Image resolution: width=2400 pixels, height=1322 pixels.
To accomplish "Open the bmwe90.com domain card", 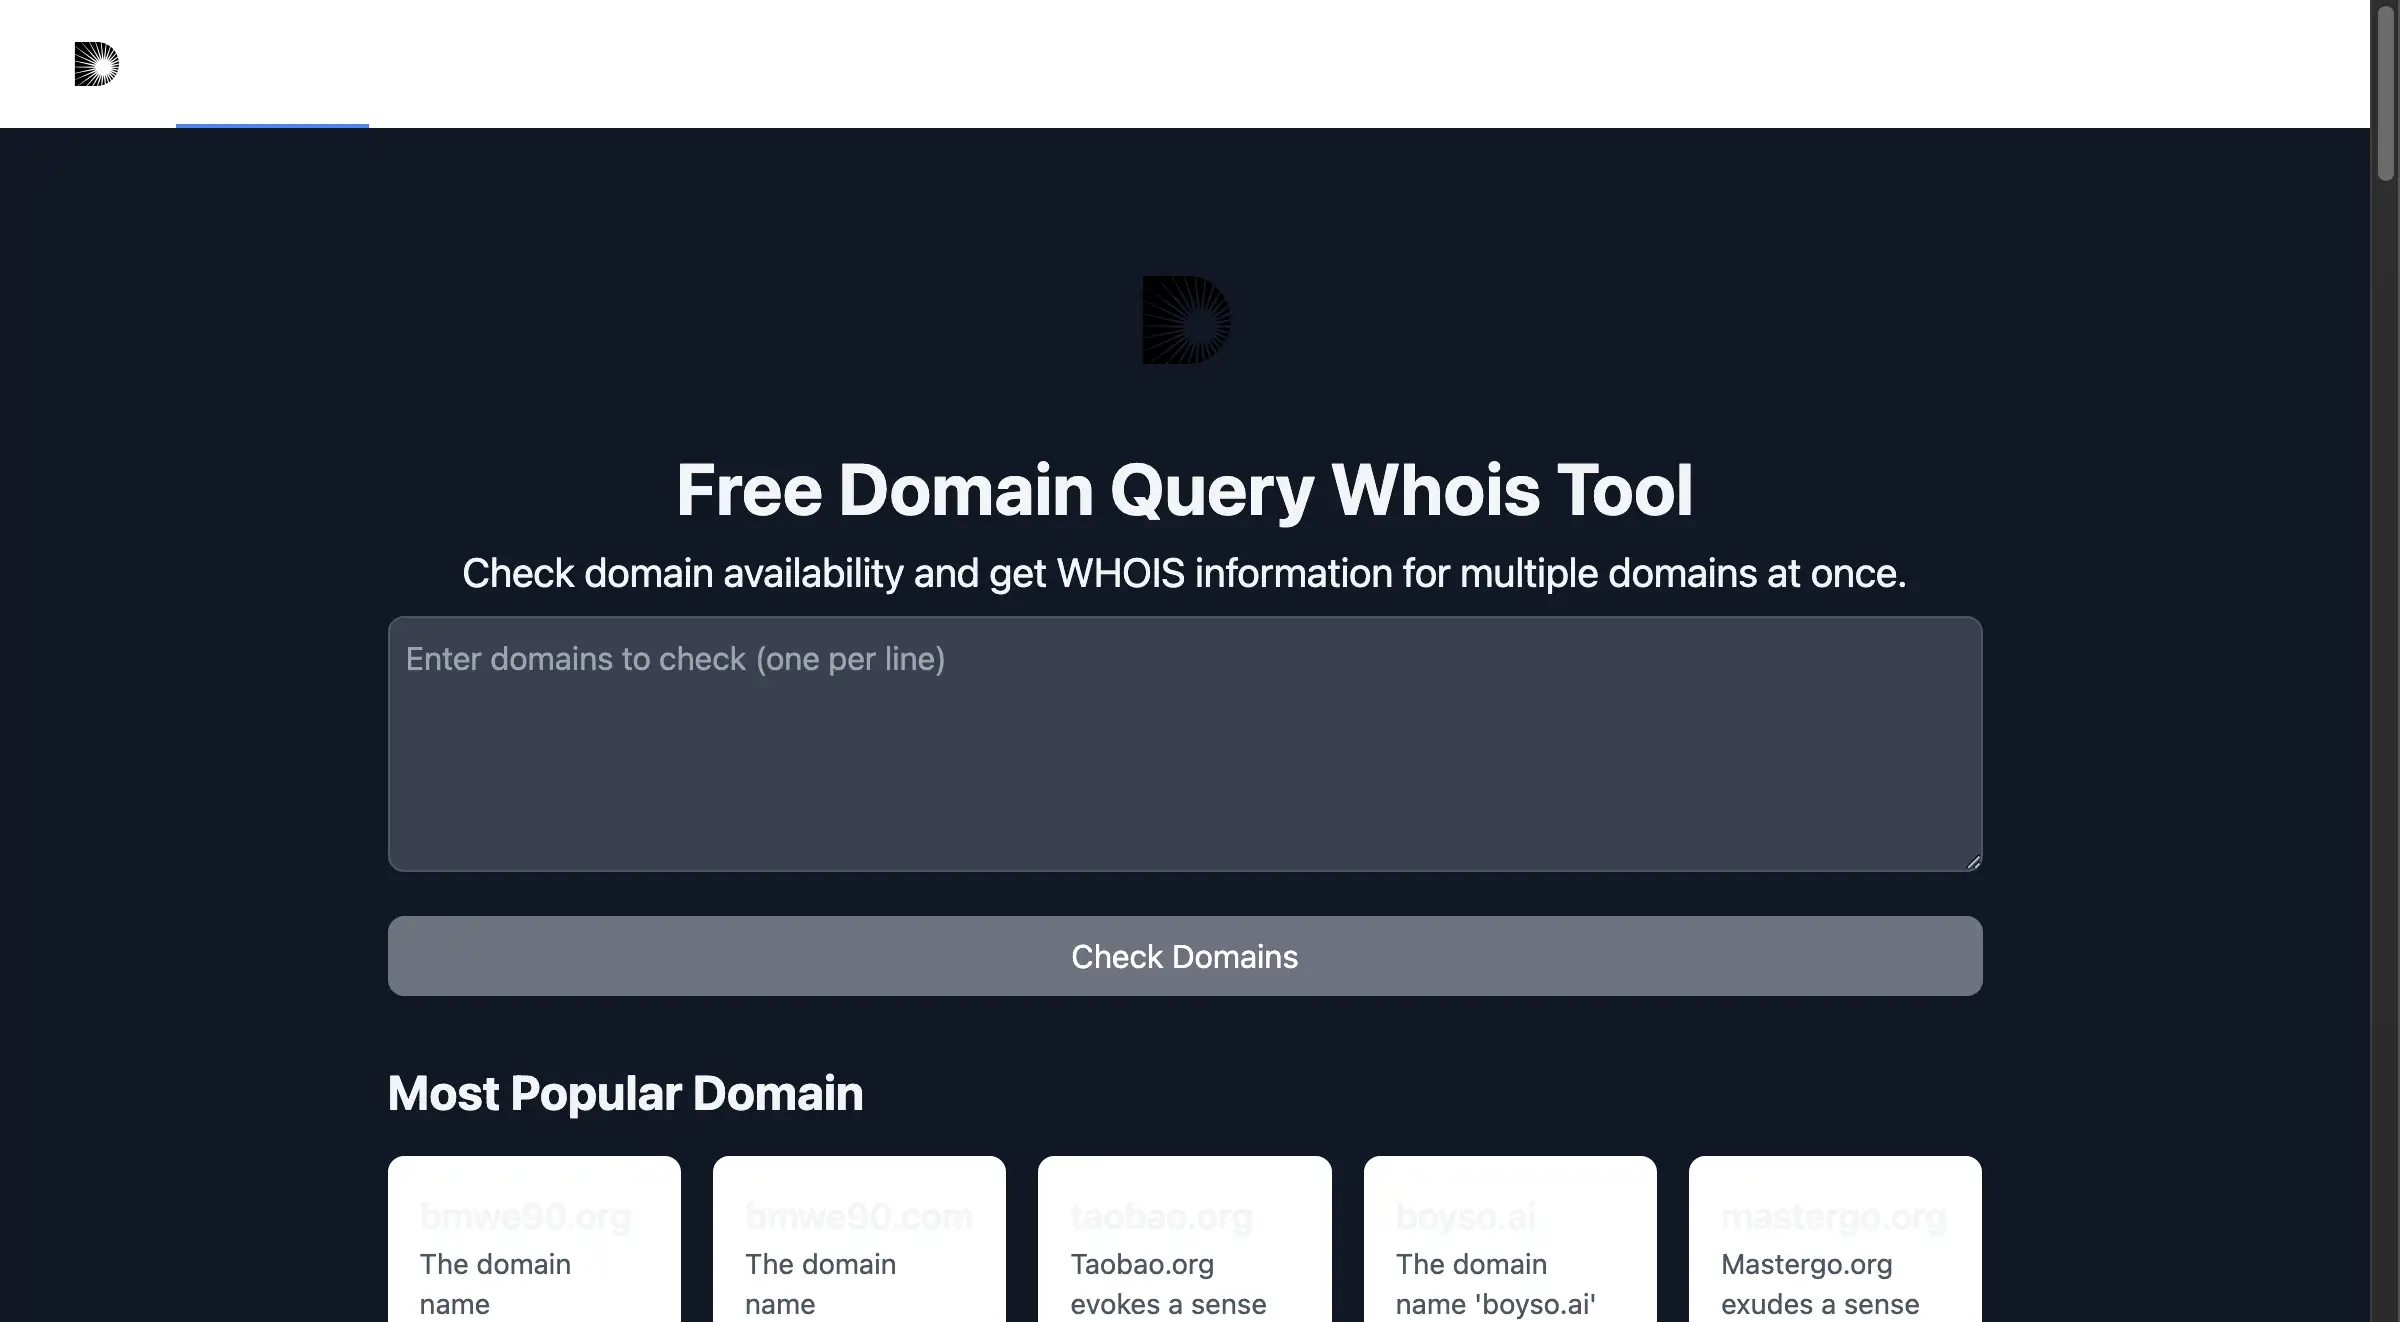I will point(859,1239).
